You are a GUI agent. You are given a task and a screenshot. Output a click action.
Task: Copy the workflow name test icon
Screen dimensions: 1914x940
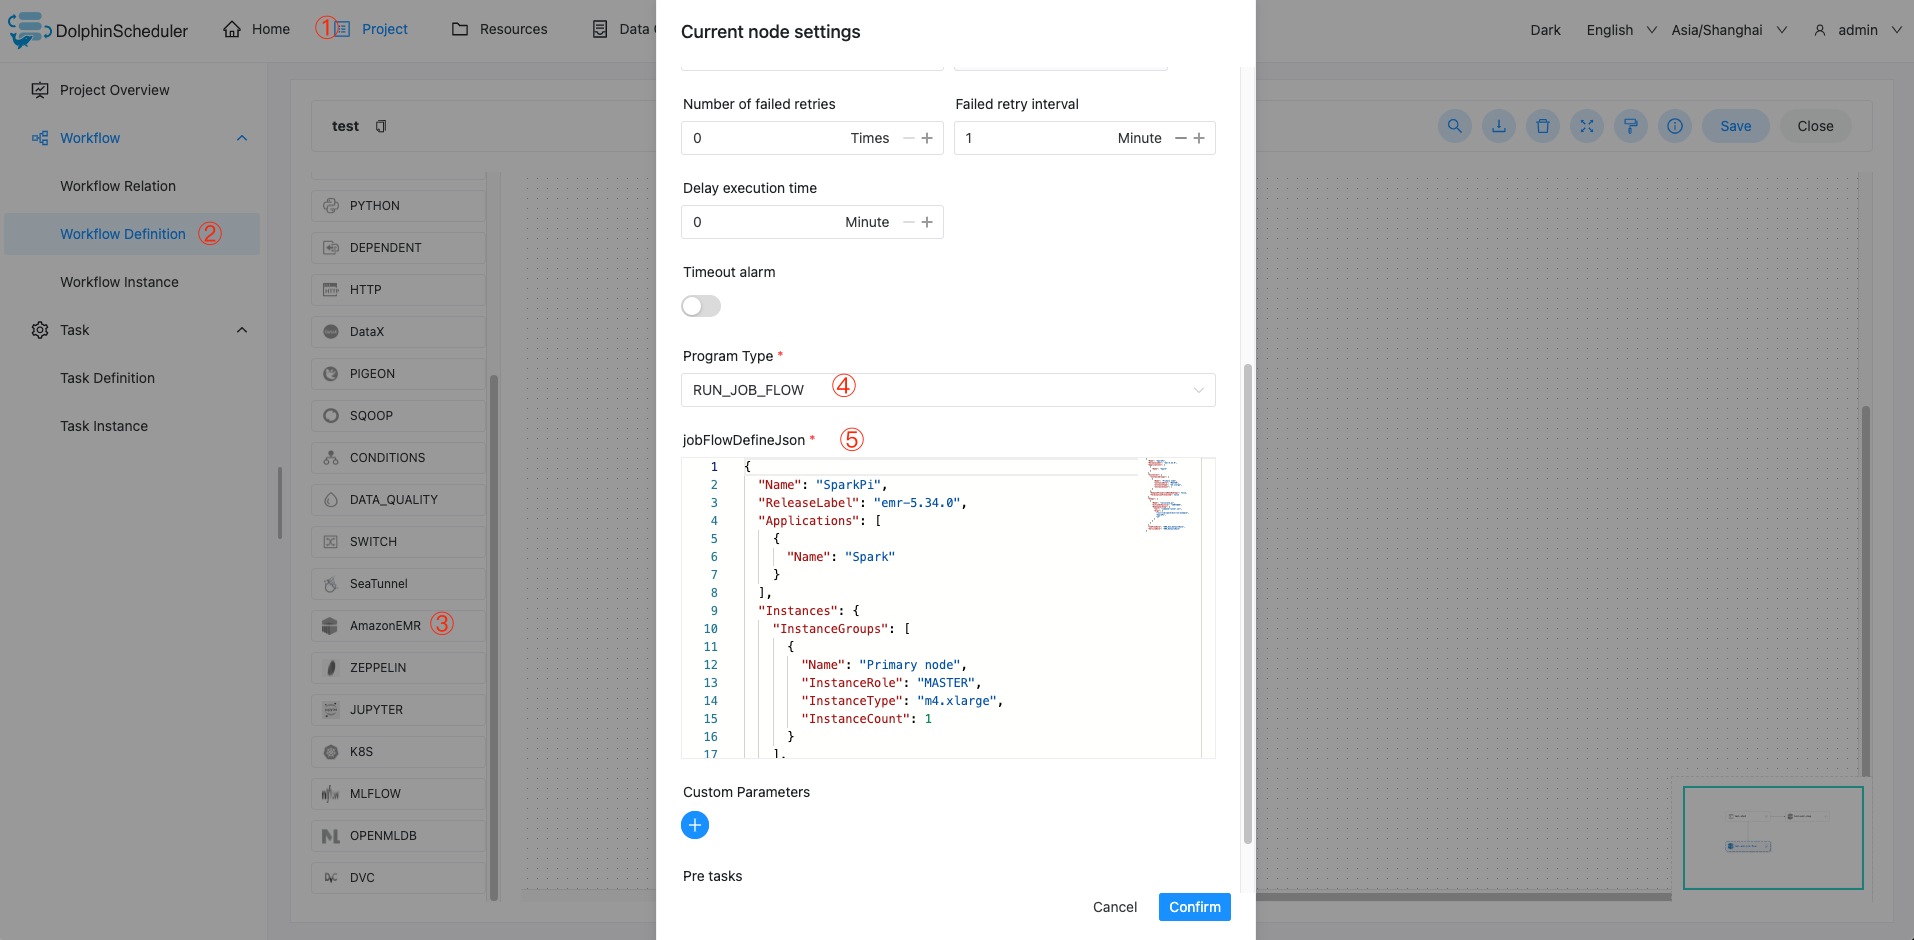point(381,126)
